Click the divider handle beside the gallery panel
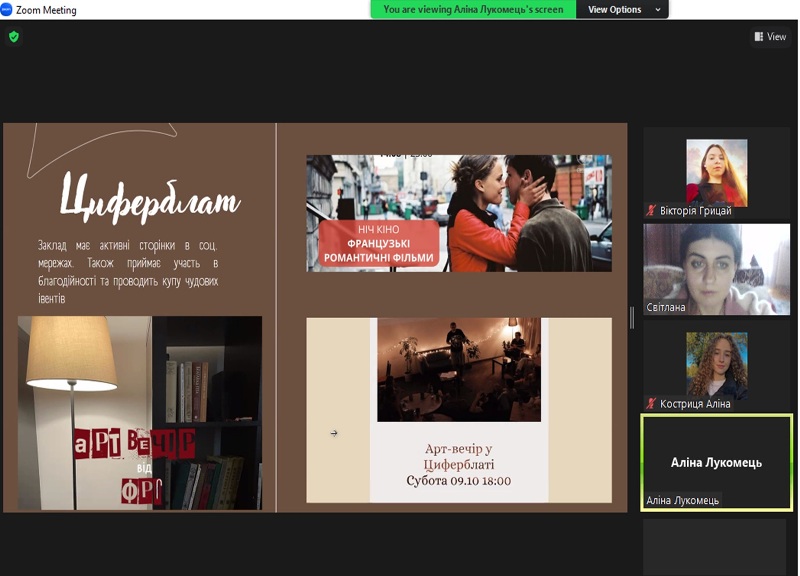Screen dimensions: 800x576 pos(631,318)
